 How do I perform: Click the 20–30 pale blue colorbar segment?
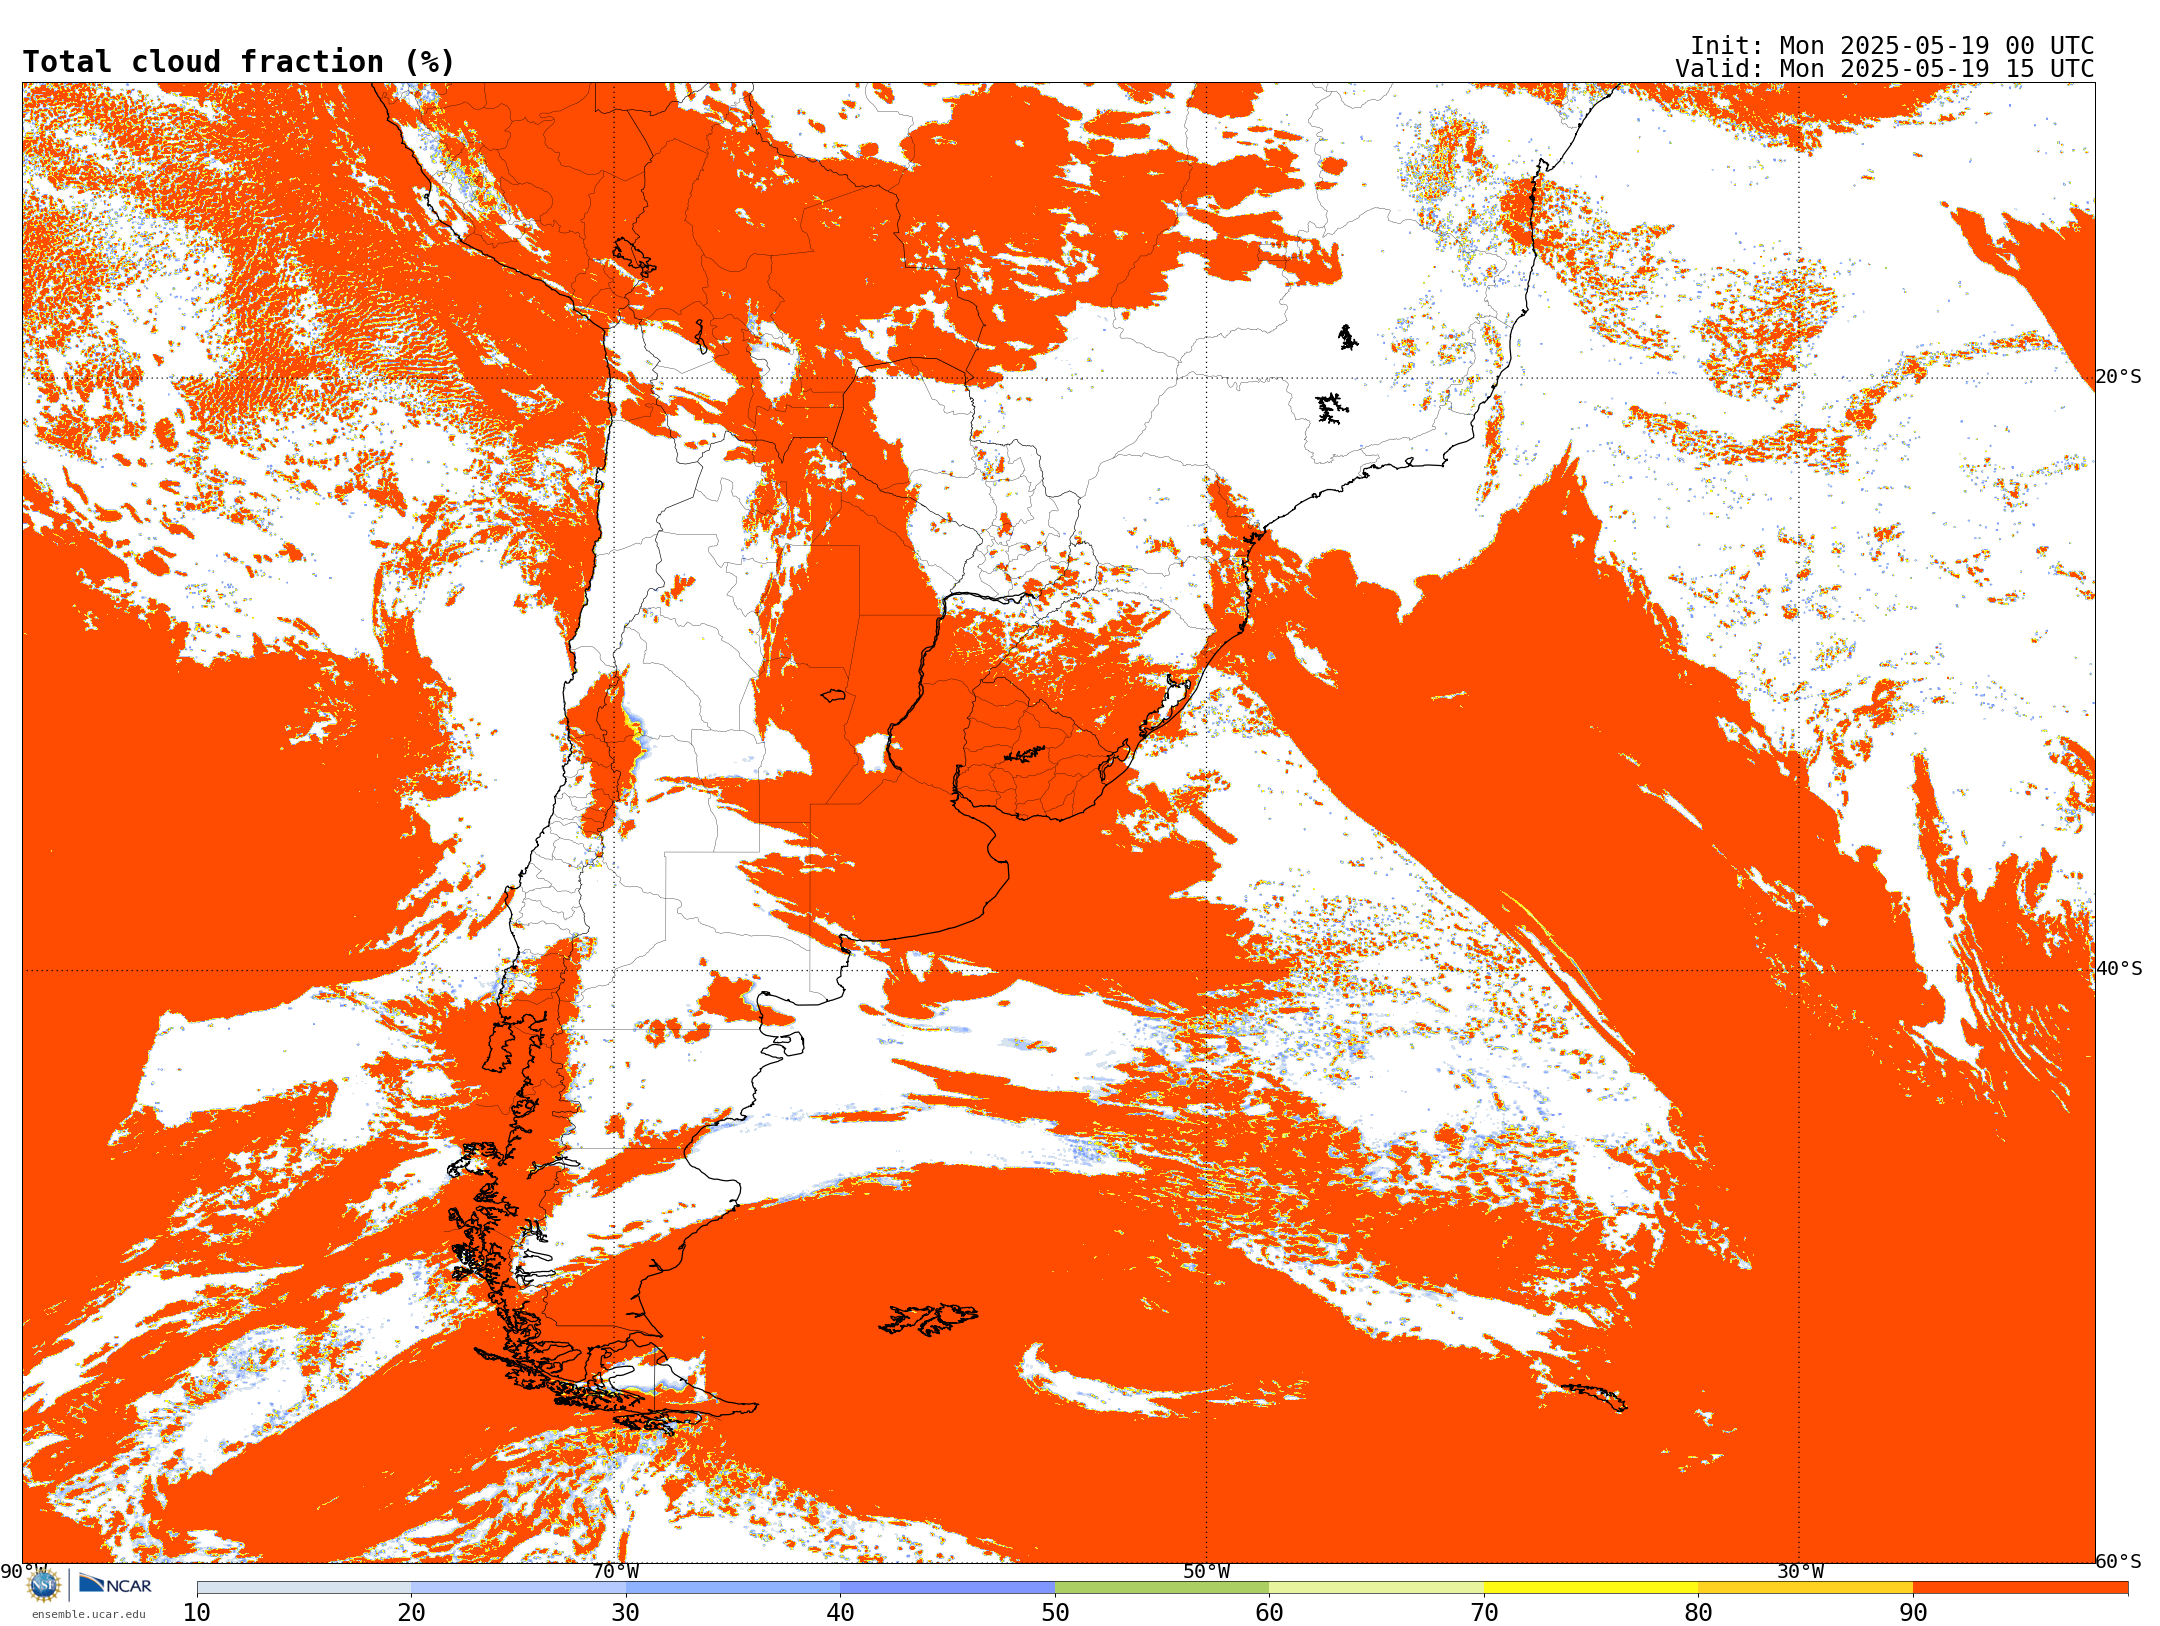pyautogui.click(x=518, y=1588)
